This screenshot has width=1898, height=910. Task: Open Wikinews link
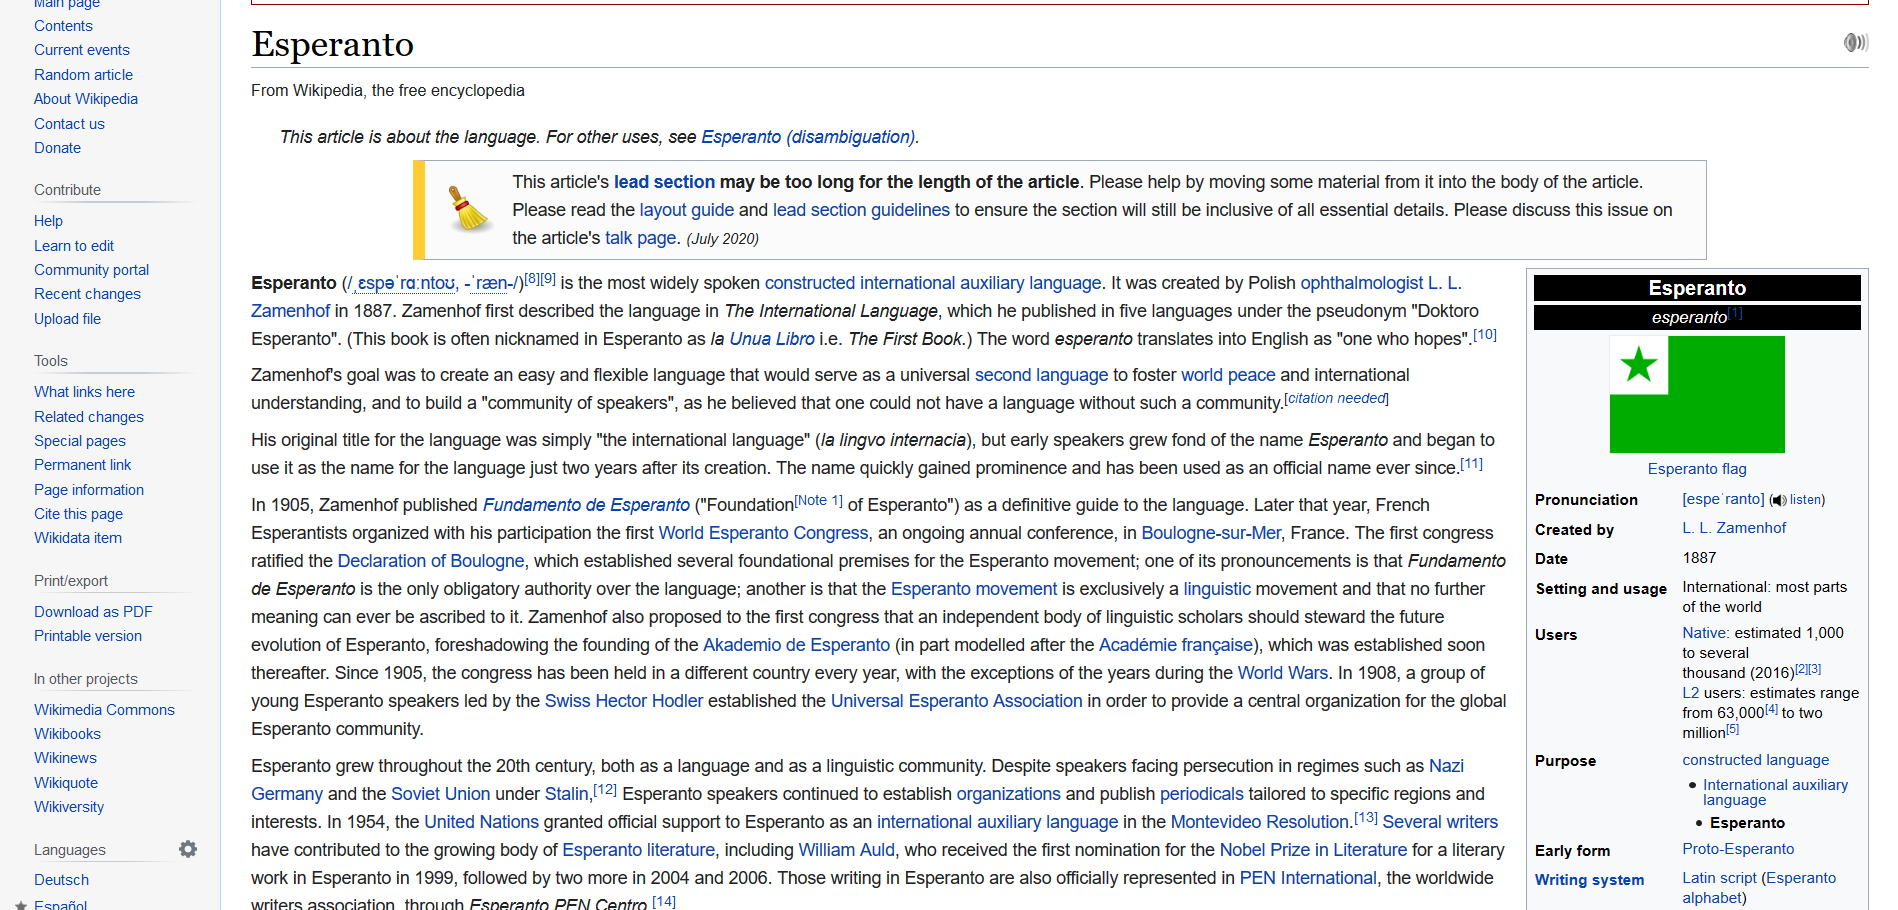[x=65, y=758]
